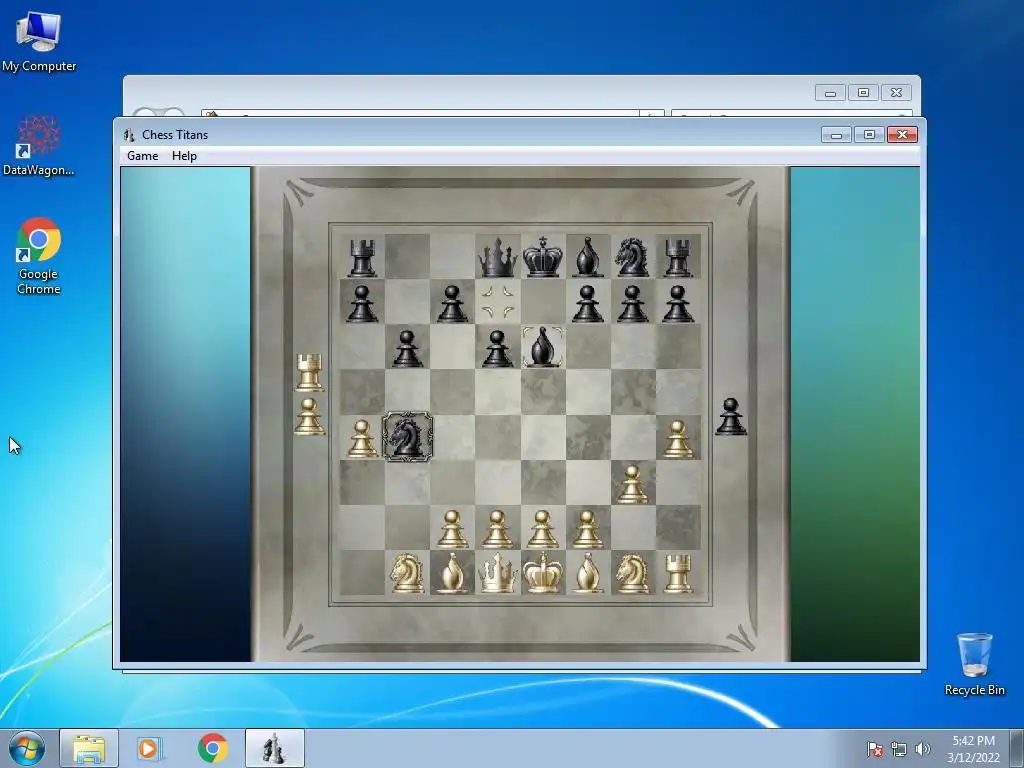Click the white pawn on d2
This screenshot has width=1024, height=768.
point(497,528)
